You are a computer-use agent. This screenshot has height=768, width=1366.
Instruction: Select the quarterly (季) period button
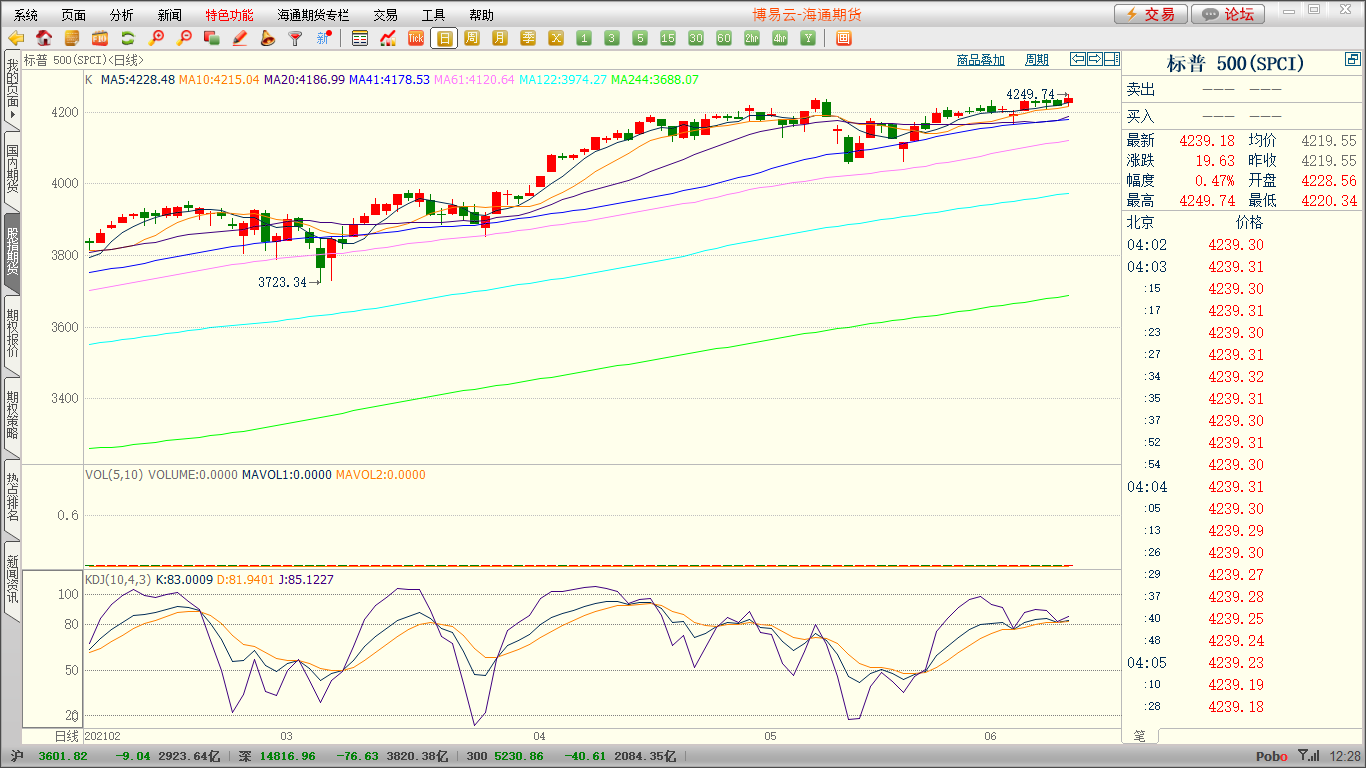point(528,39)
